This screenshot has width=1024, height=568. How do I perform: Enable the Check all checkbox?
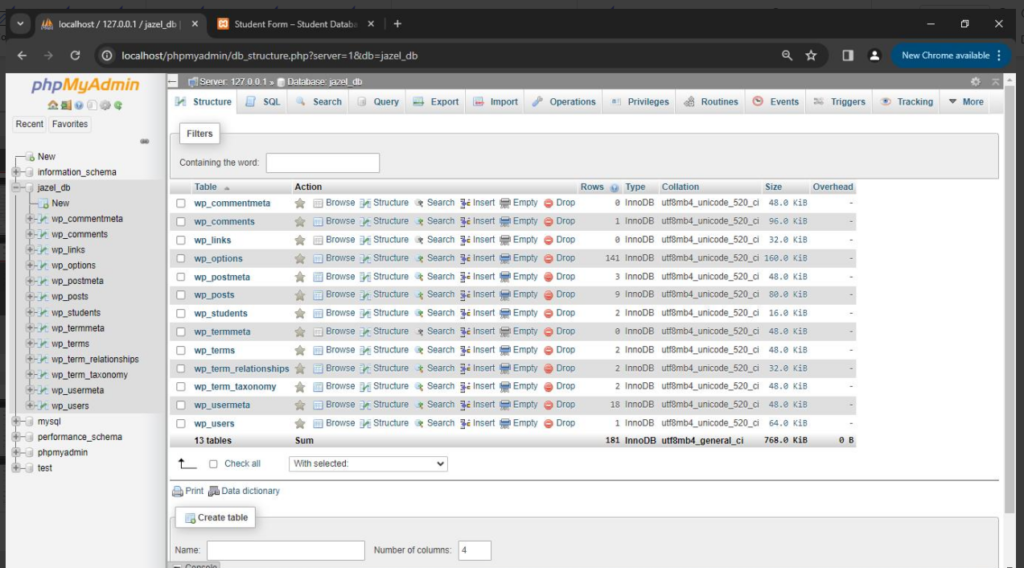pyautogui.click(x=213, y=464)
